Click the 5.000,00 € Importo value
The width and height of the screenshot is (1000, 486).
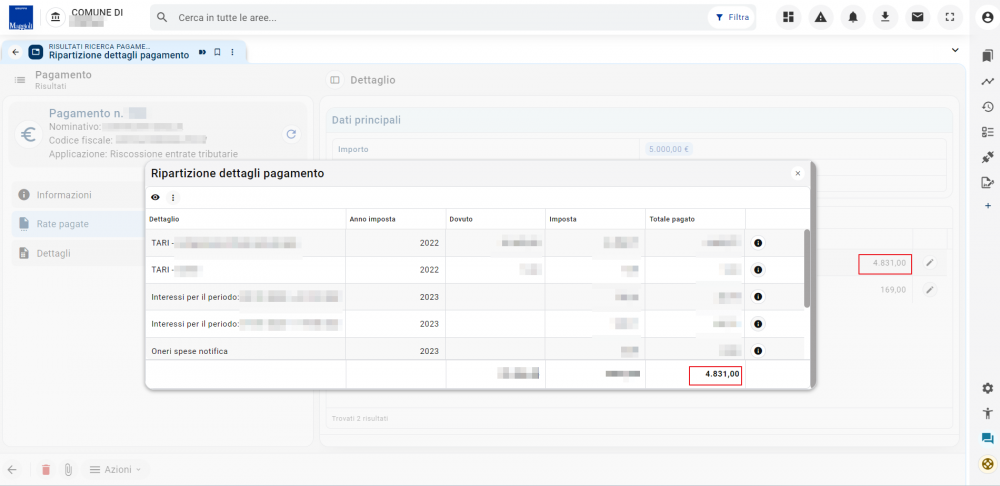click(x=667, y=149)
